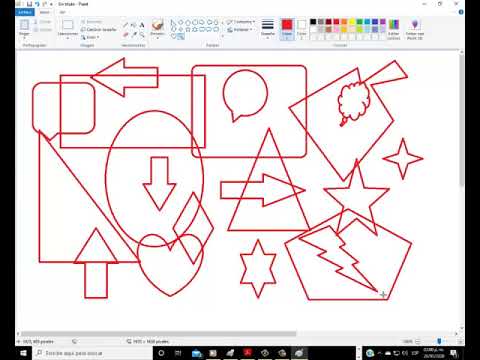
Task: Select the Fill with color bucket tool
Action: coord(134,25)
